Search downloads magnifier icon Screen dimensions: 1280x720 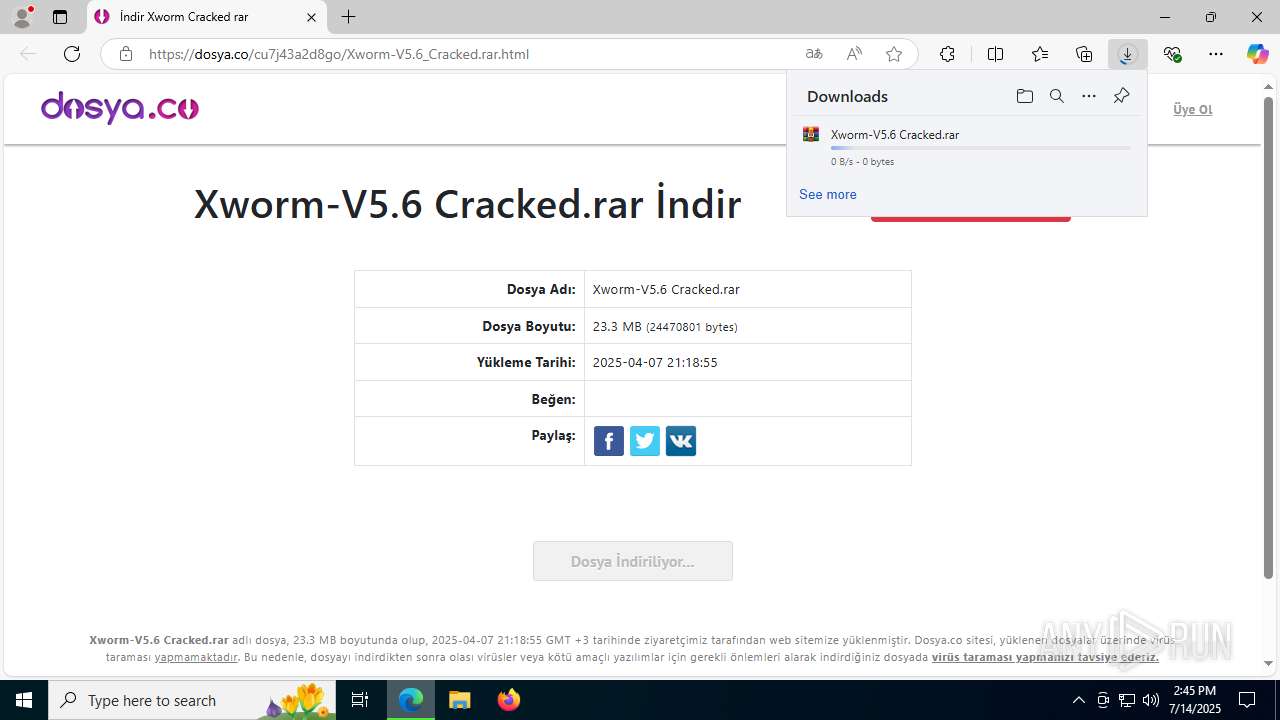click(x=1056, y=96)
